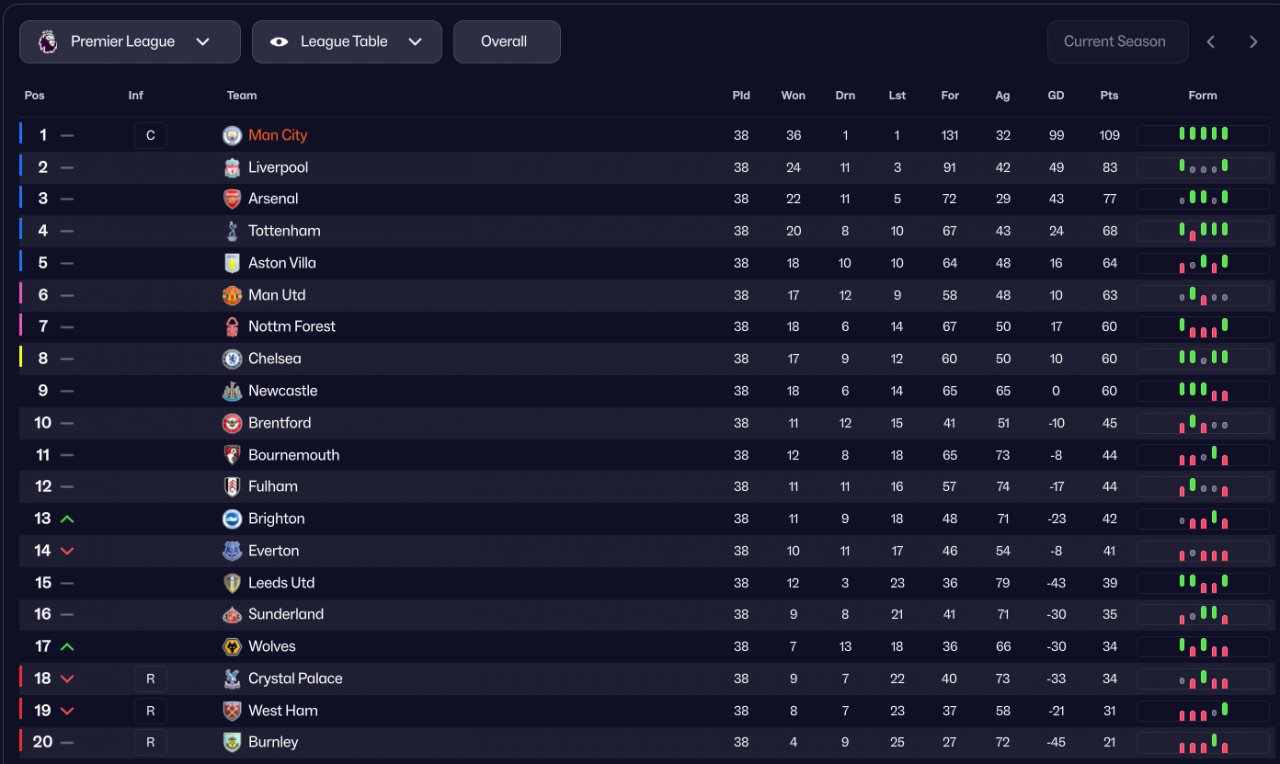Click the relegated R badge for Burnley
The width and height of the screenshot is (1280, 764).
coord(150,742)
